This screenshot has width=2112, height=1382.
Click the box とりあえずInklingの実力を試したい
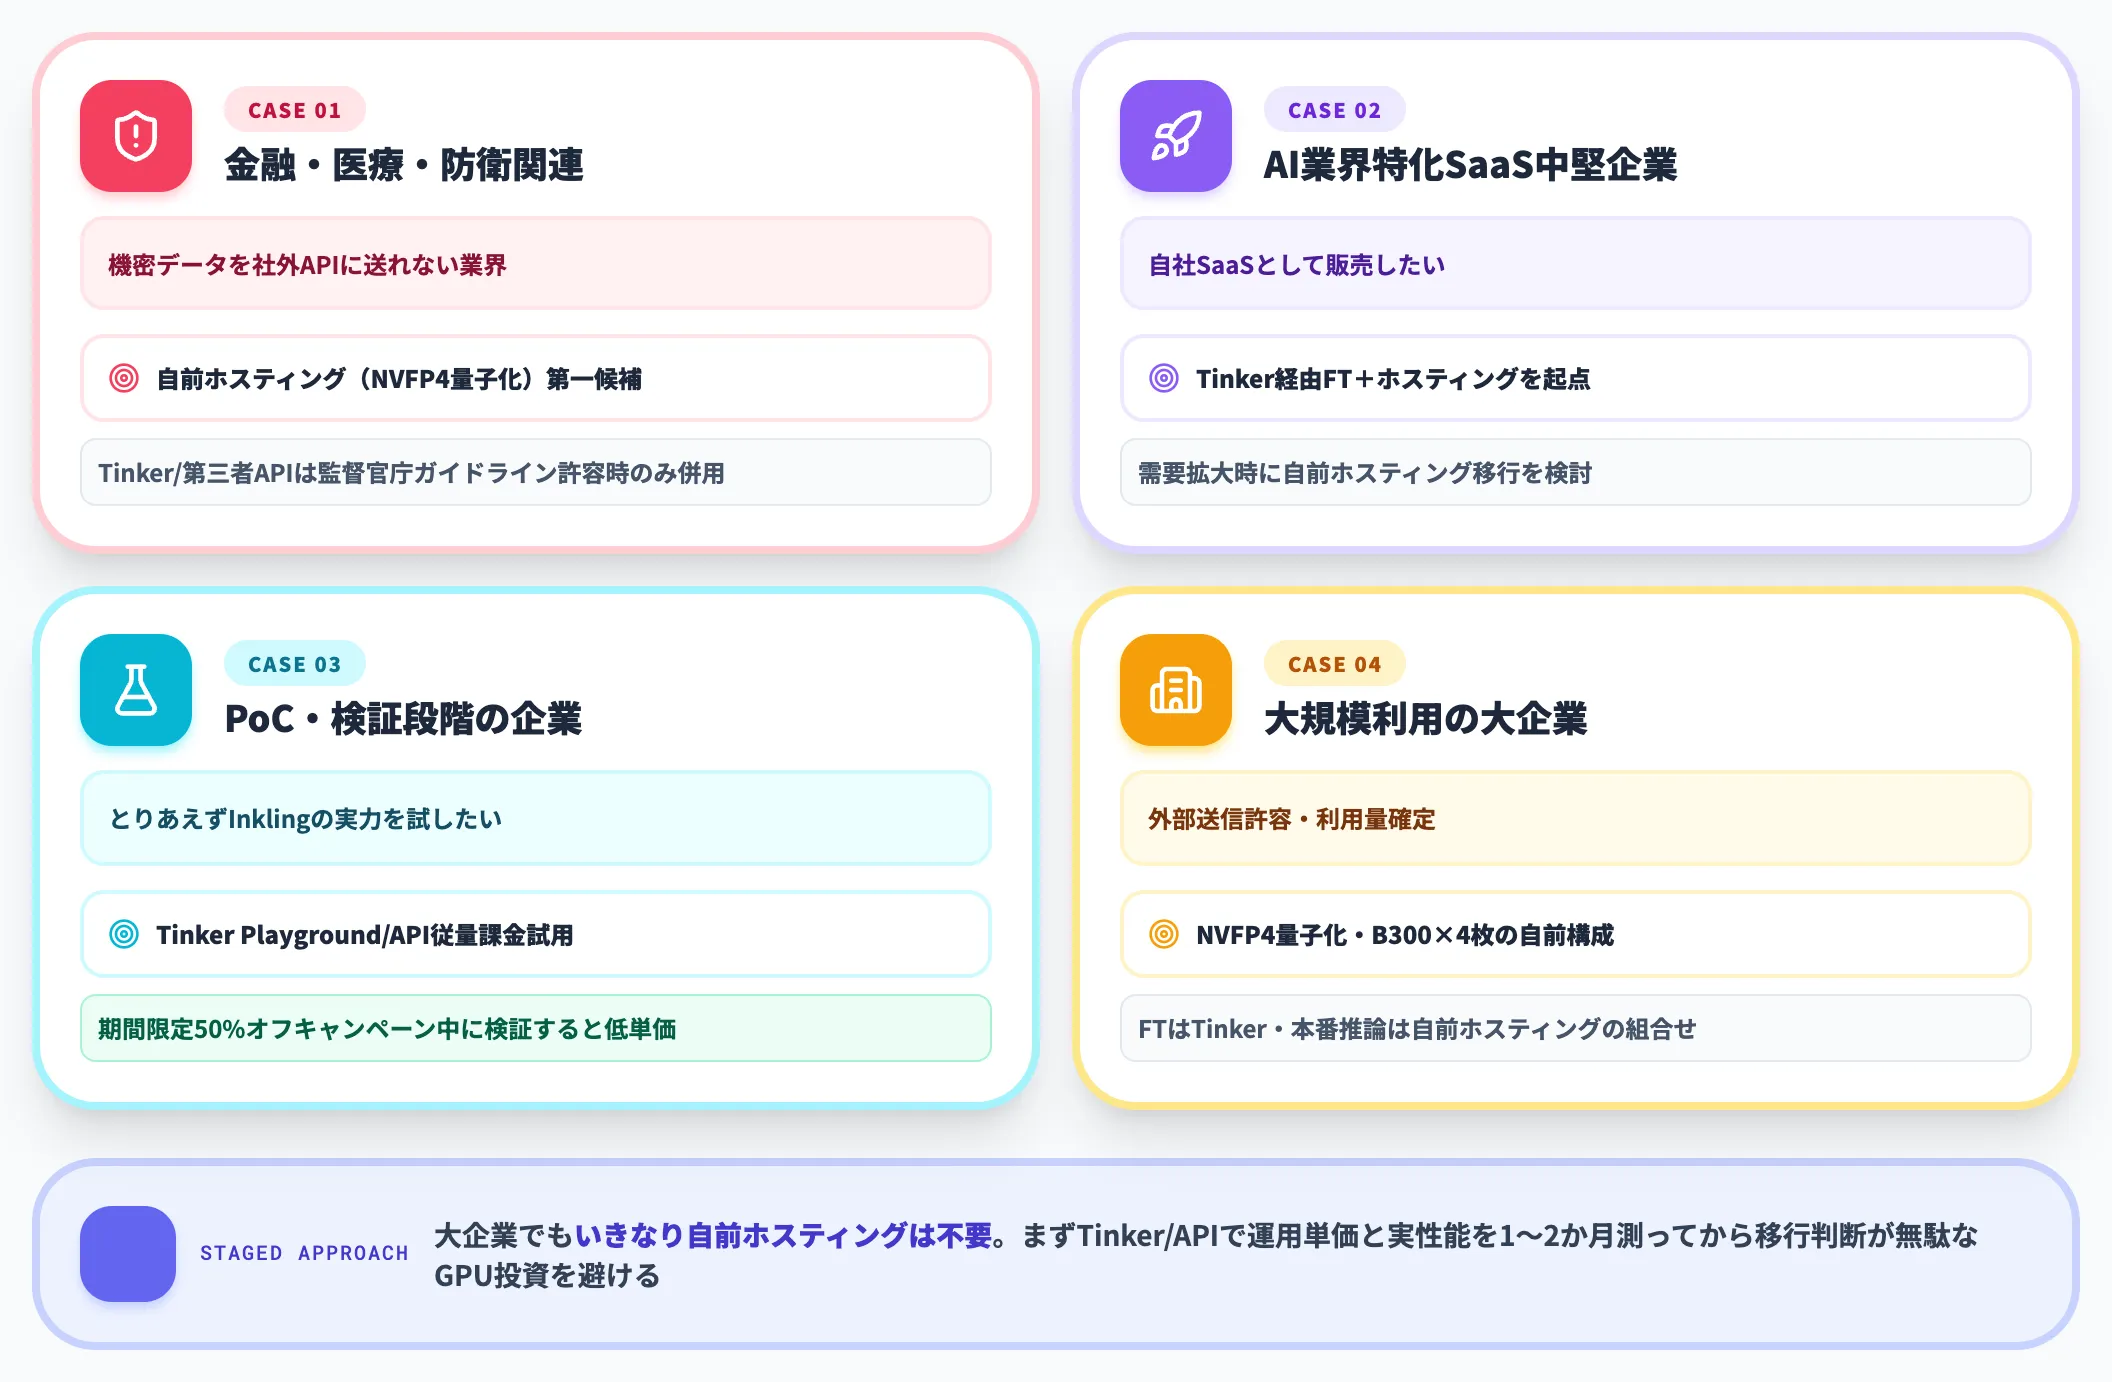click(536, 818)
